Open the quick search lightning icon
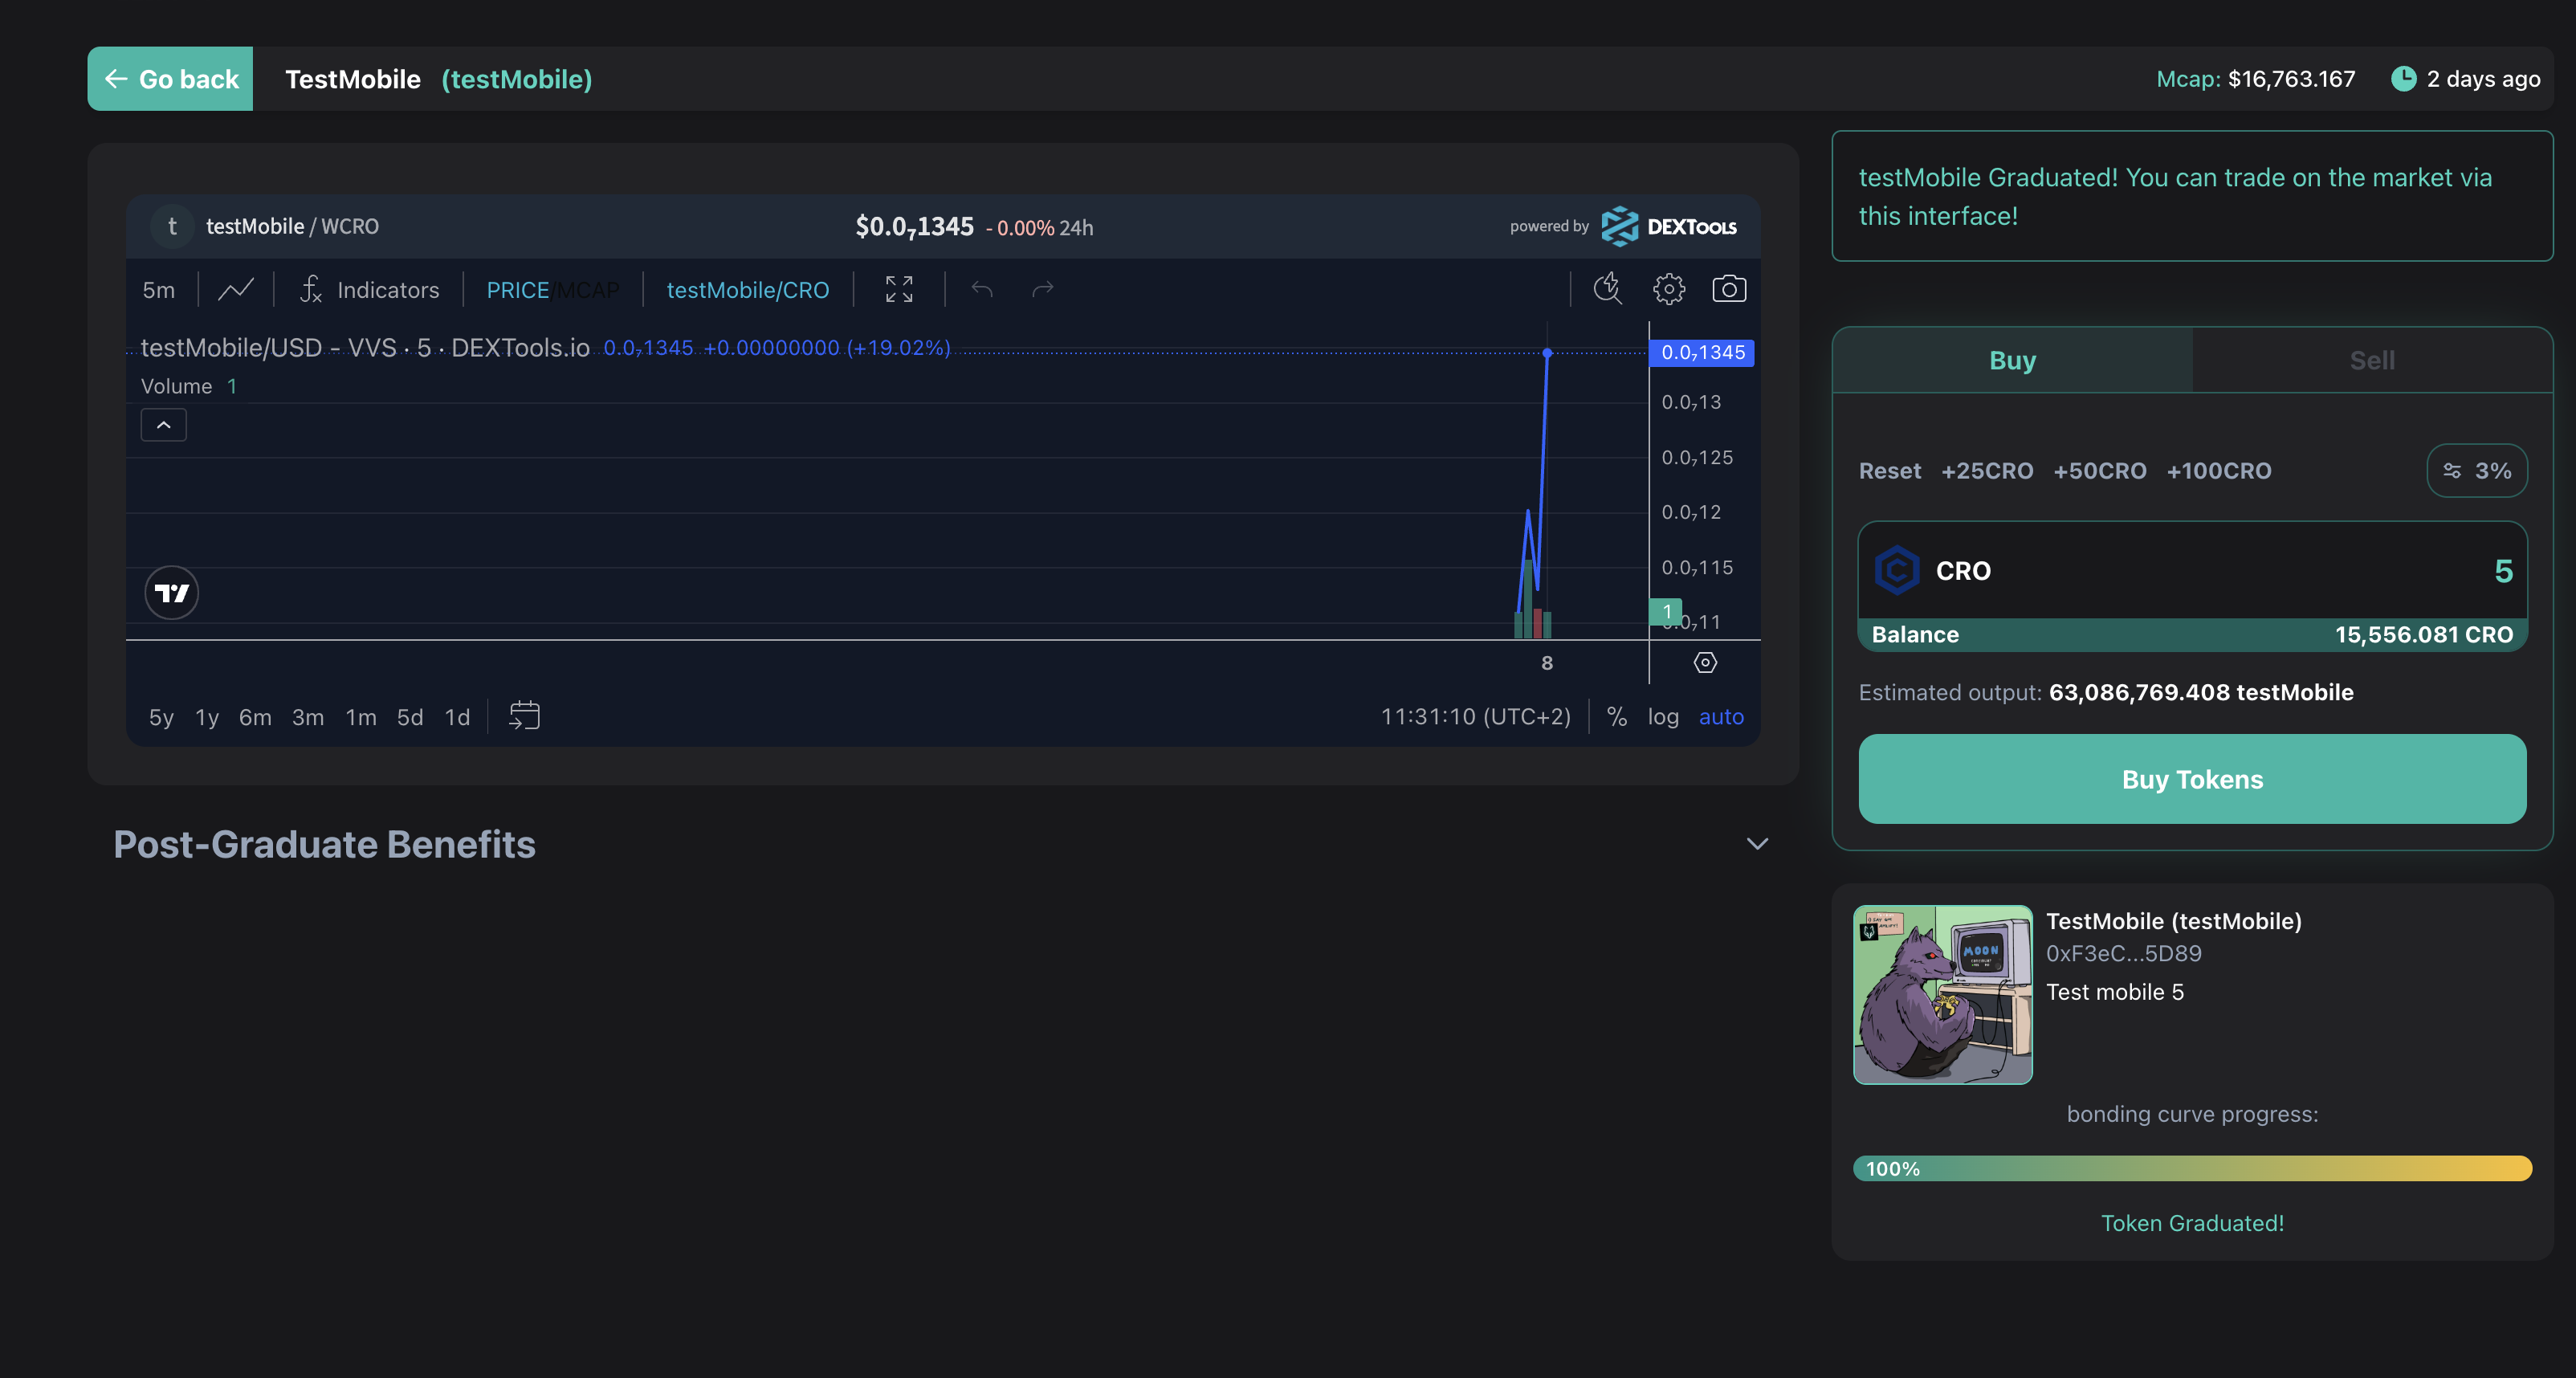This screenshot has width=2576, height=1378. [1607, 290]
